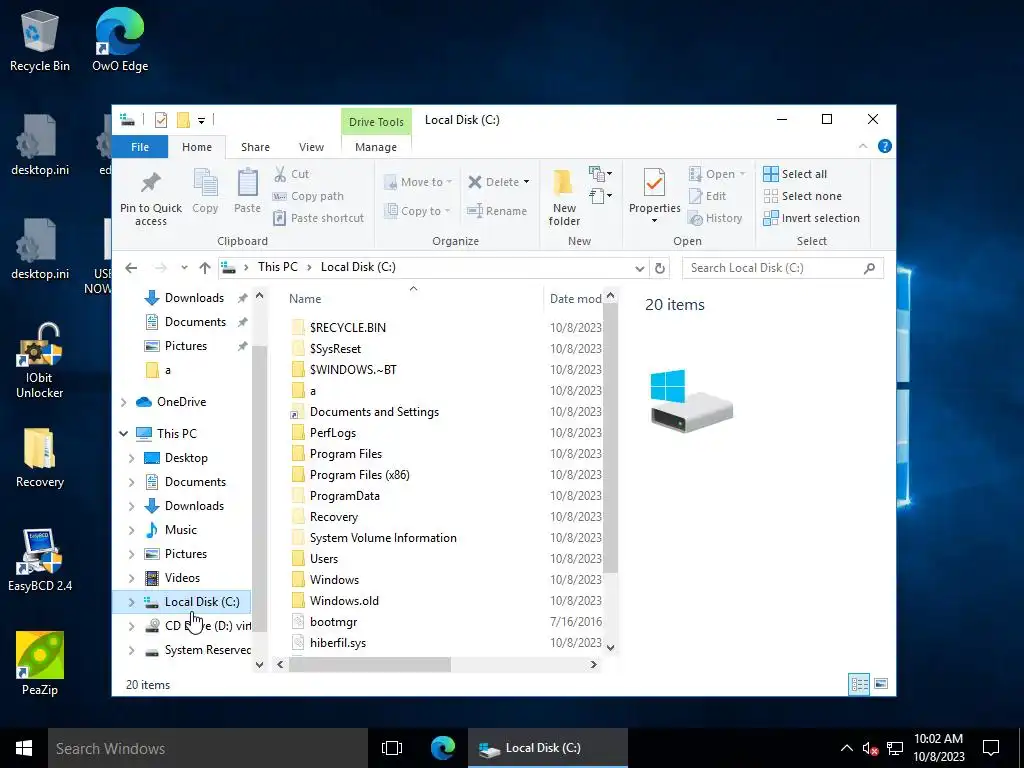Screen dimensions: 1024x768
Task: Click the file list vertical scrollbar
Action: pyautogui.click(x=610, y=436)
